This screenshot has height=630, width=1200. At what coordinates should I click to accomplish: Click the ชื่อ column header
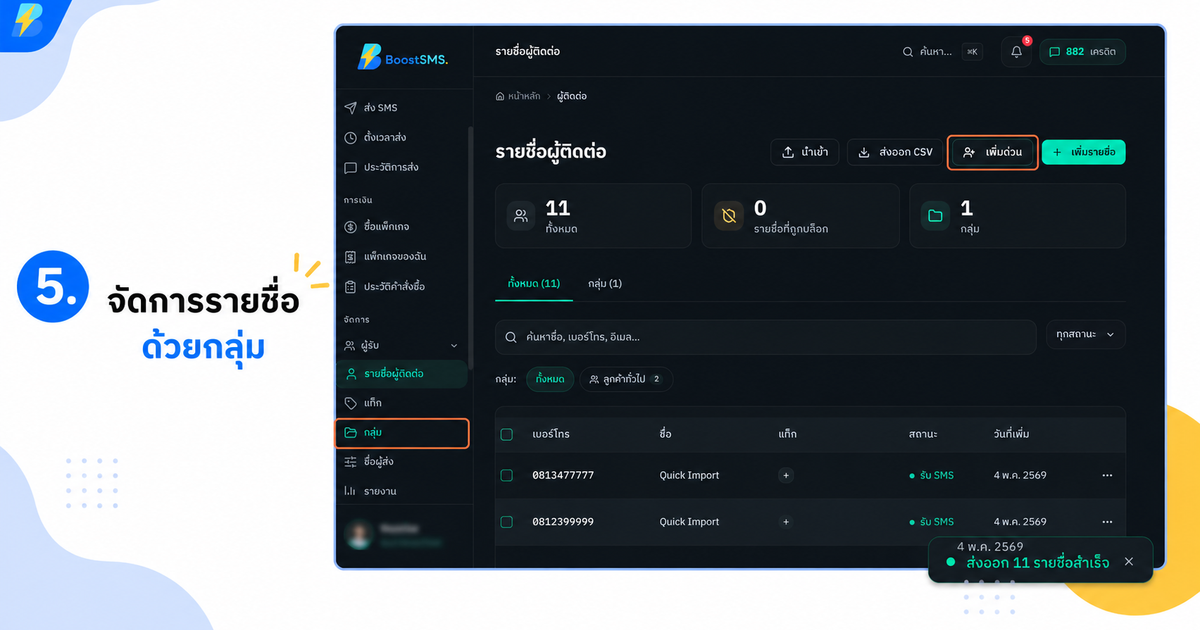pyautogui.click(x=665, y=434)
